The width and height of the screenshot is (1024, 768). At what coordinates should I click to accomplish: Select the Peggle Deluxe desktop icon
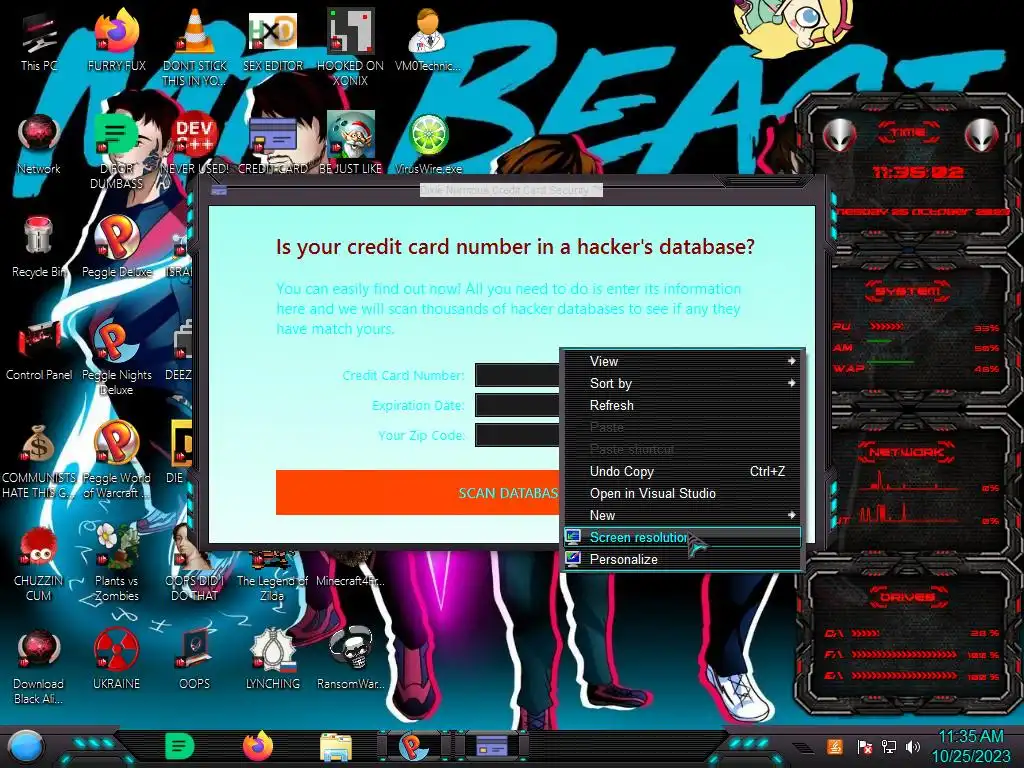coord(117,248)
